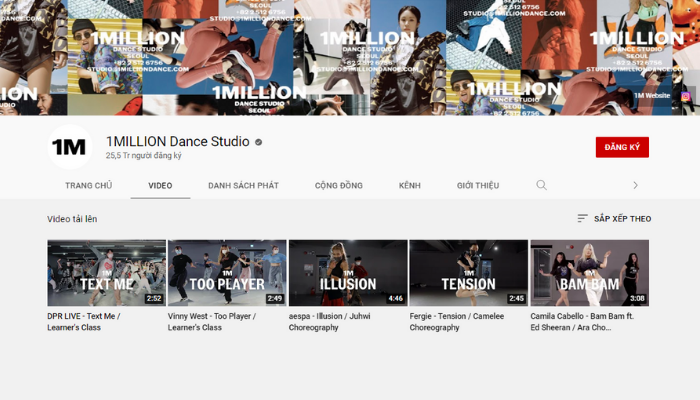Open the GIỚI THIỆU tab
Viewport: 700px width, 400px height.
point(478,185)
